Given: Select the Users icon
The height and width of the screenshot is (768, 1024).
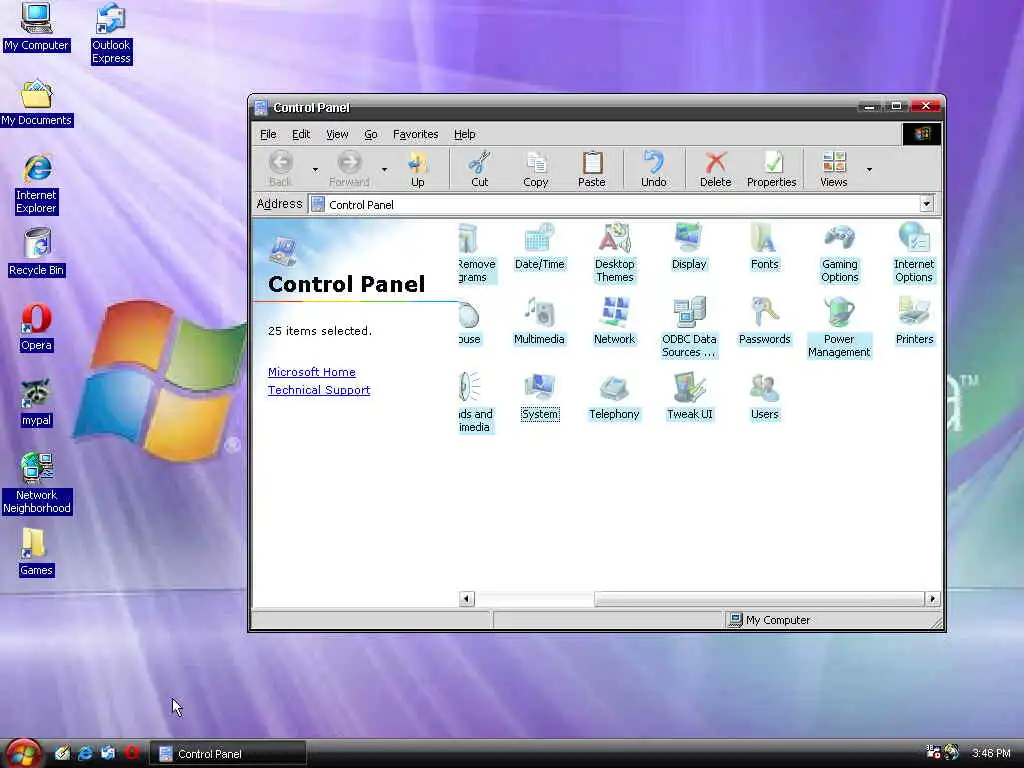Looking at the screenshot, I should pyautogui.click(x=764, y=396).
